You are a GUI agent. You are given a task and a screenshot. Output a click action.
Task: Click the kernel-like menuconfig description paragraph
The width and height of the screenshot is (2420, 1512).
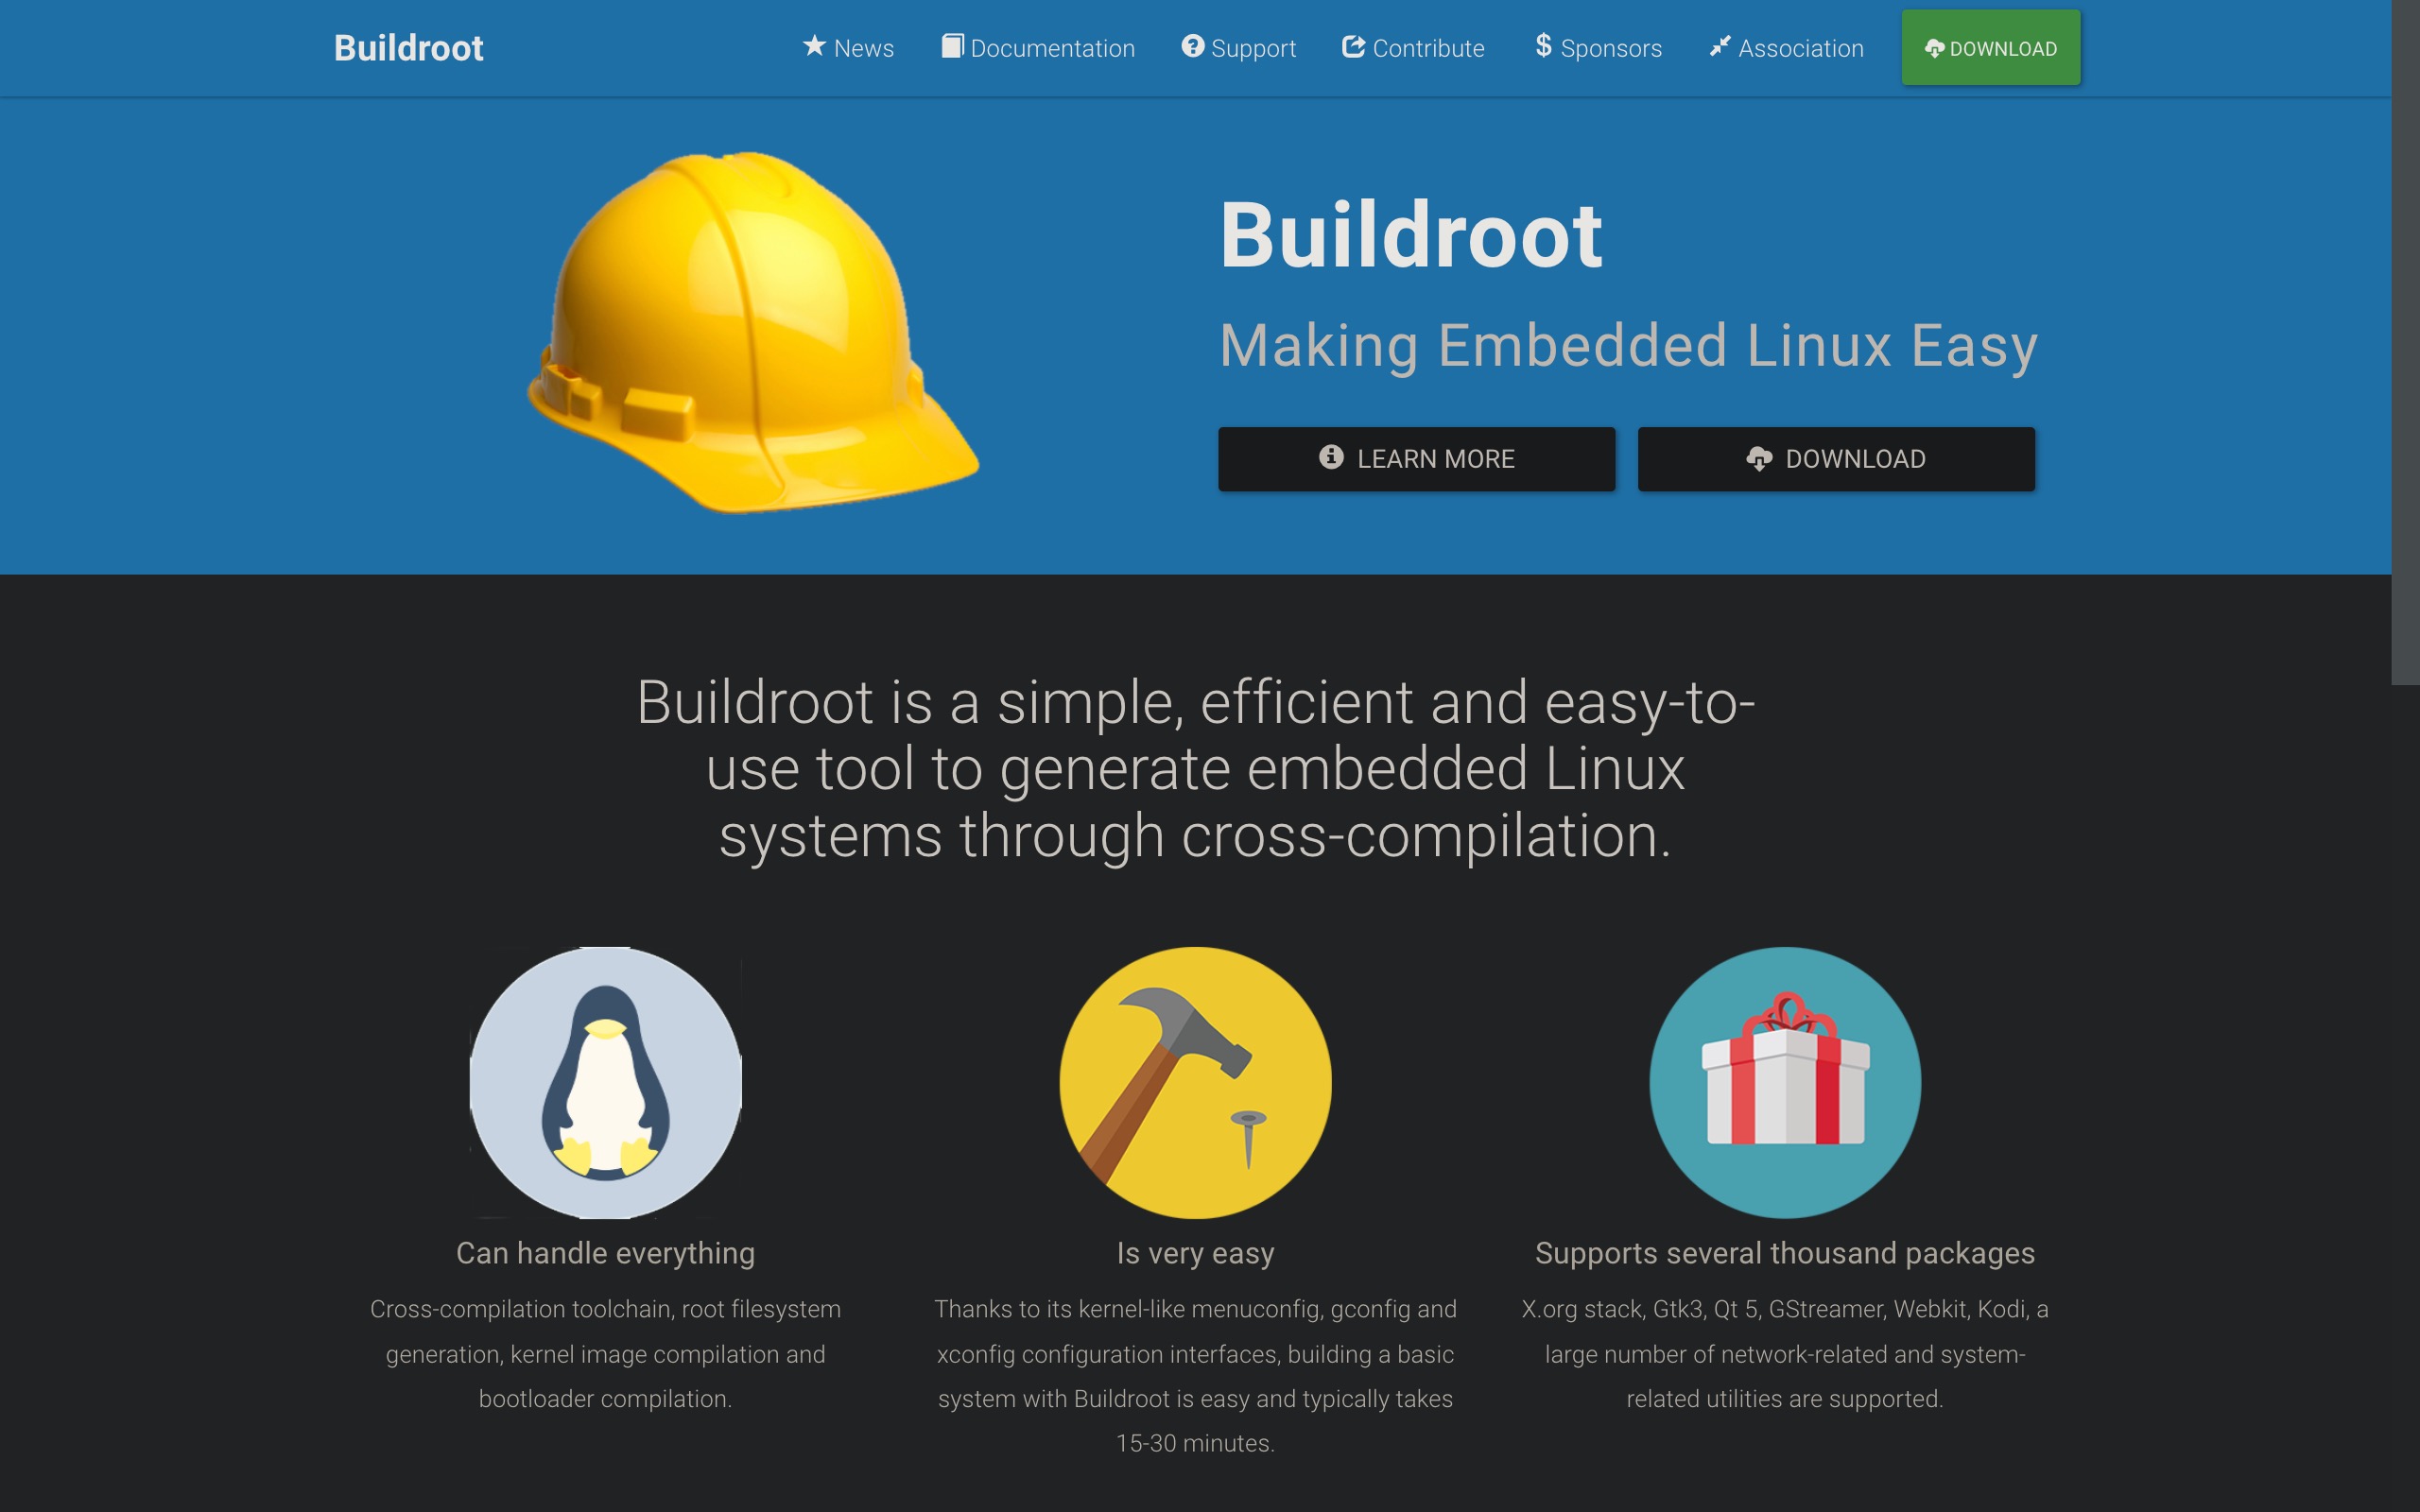[1195, 1376]
